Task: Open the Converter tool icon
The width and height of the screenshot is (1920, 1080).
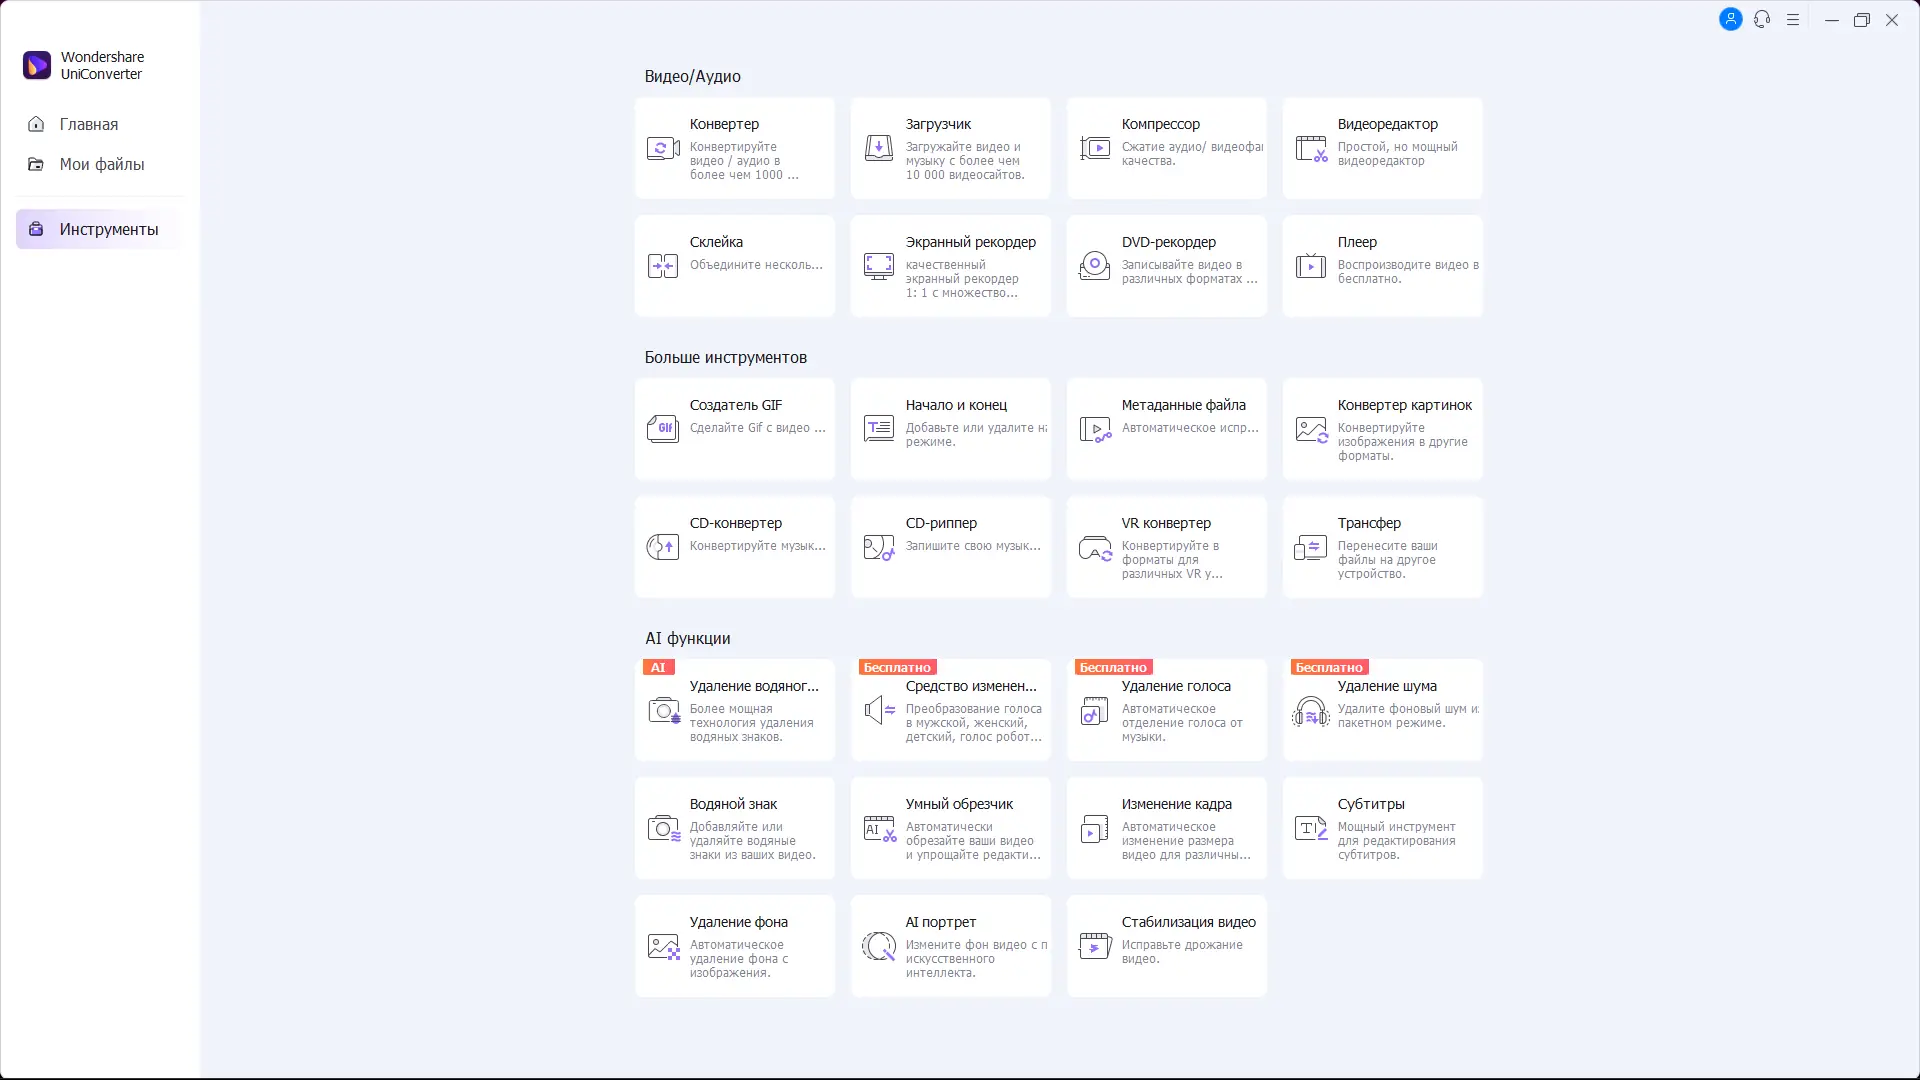Action: coord(663,149)
